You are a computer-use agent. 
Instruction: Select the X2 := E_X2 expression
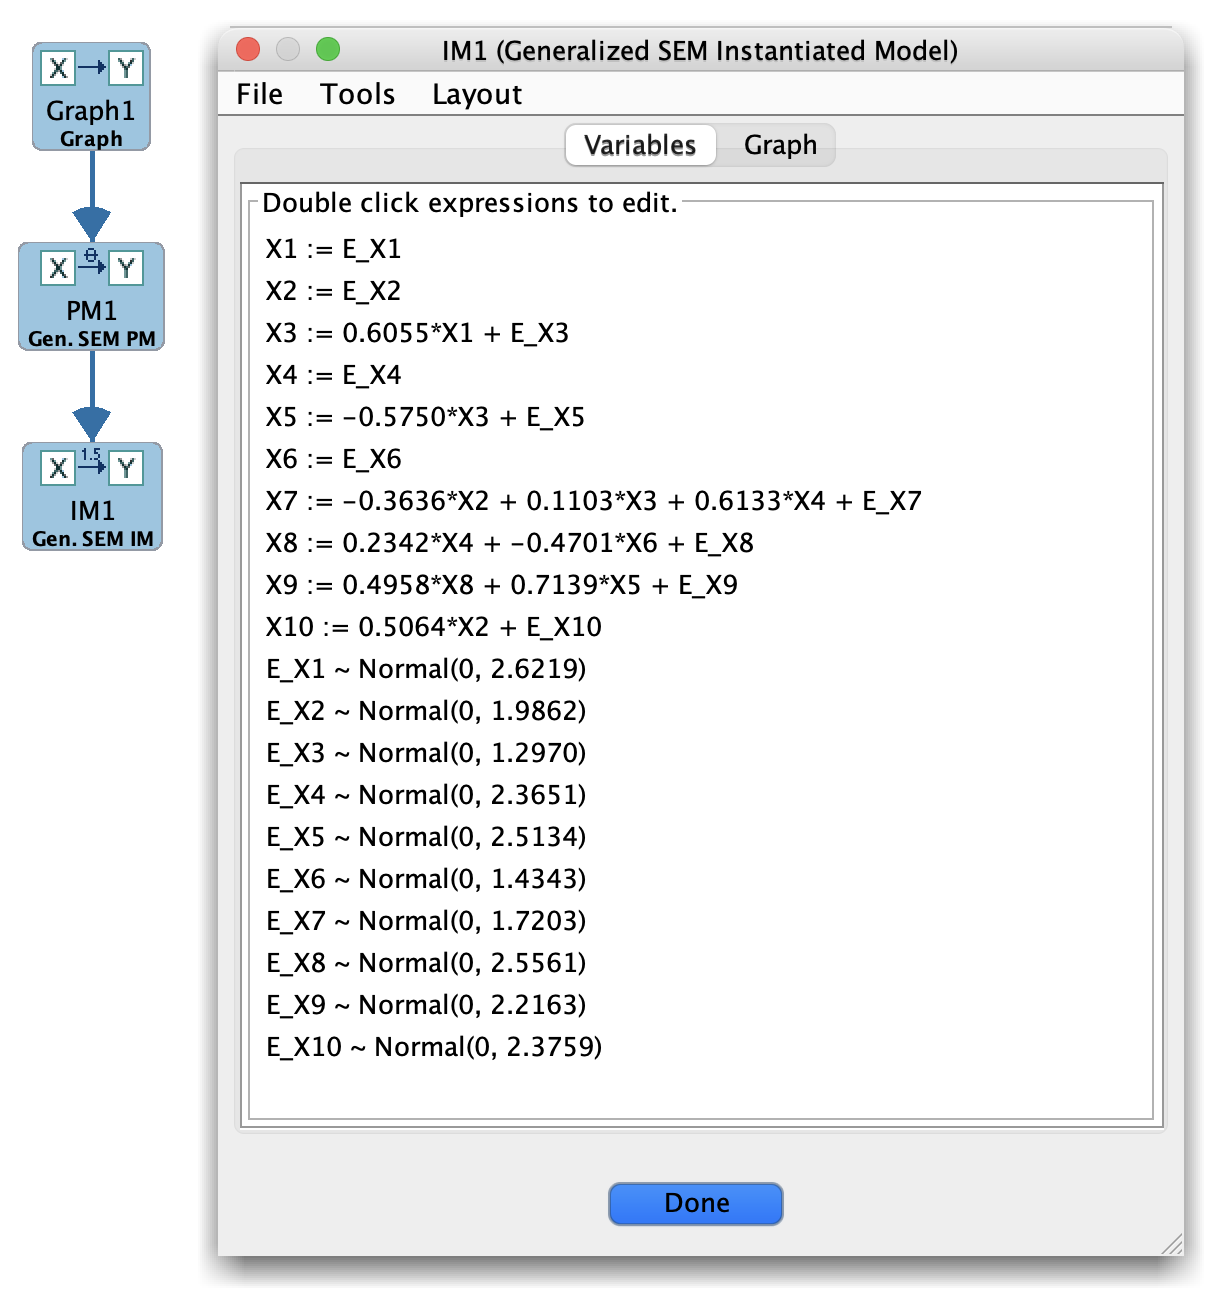click(x=333, y=291)
